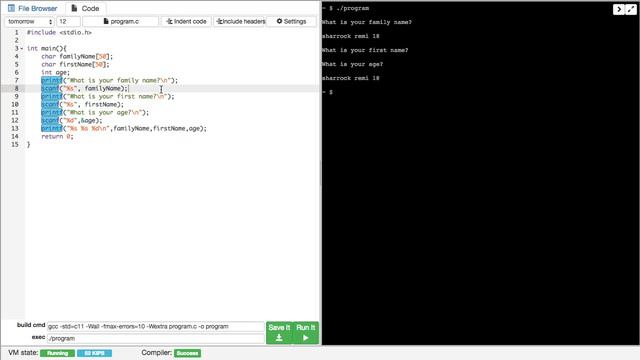The image size is (640, 360).
Task: Click 'What is your age?' in terminal
Action: pos(352,64)
